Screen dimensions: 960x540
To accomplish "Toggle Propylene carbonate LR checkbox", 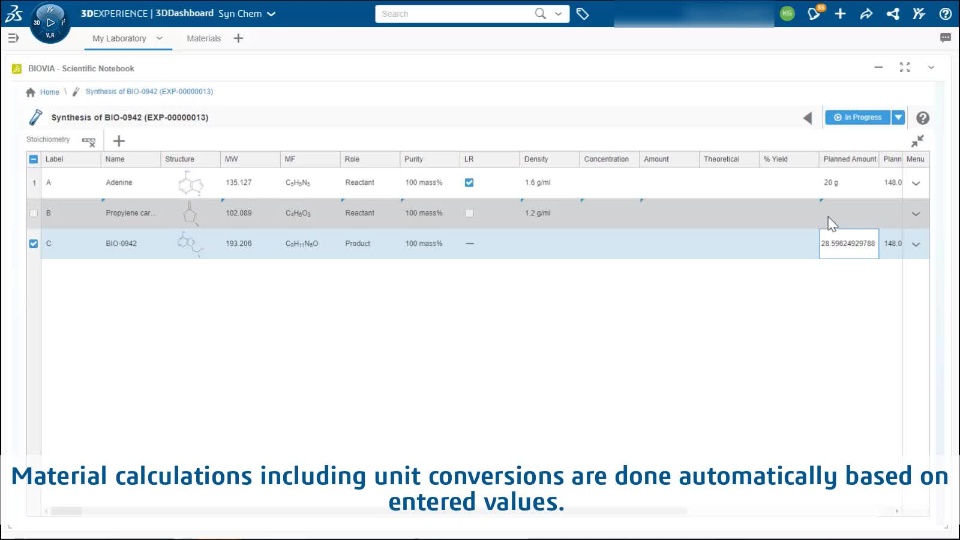I will tap(469, 213).
